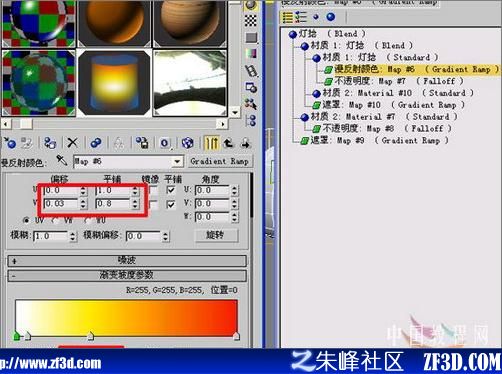
Task: Open the Map #6 name dropdown
Action: point(177,162)
